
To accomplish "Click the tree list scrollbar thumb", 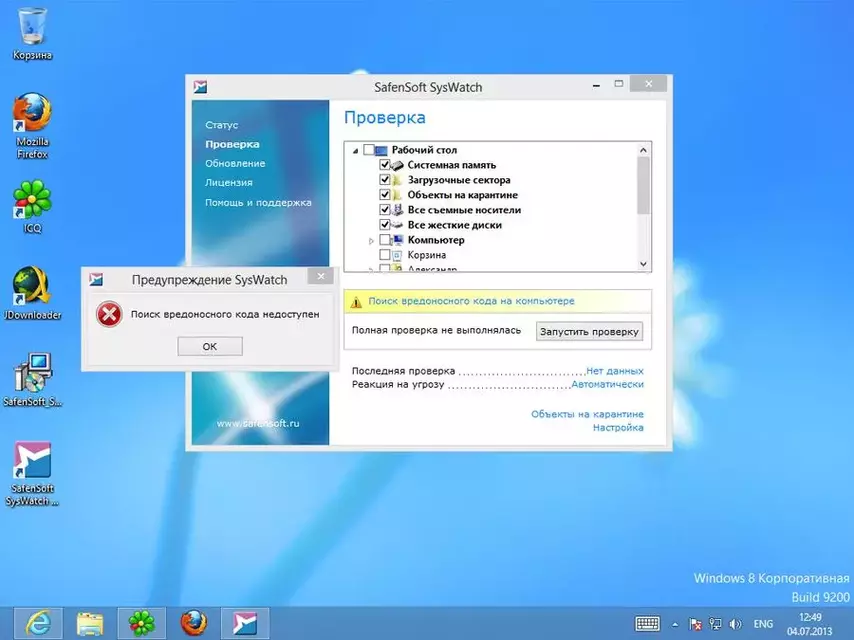I will [x=643, y=185].
